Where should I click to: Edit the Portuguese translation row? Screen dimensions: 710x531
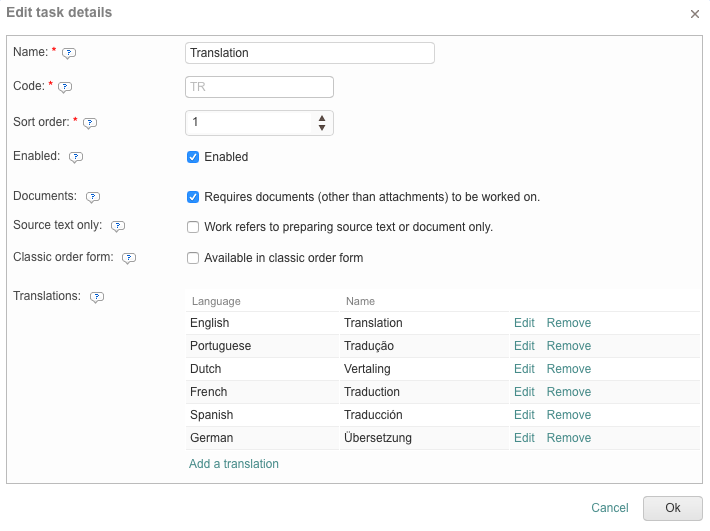tap(524, 346)
